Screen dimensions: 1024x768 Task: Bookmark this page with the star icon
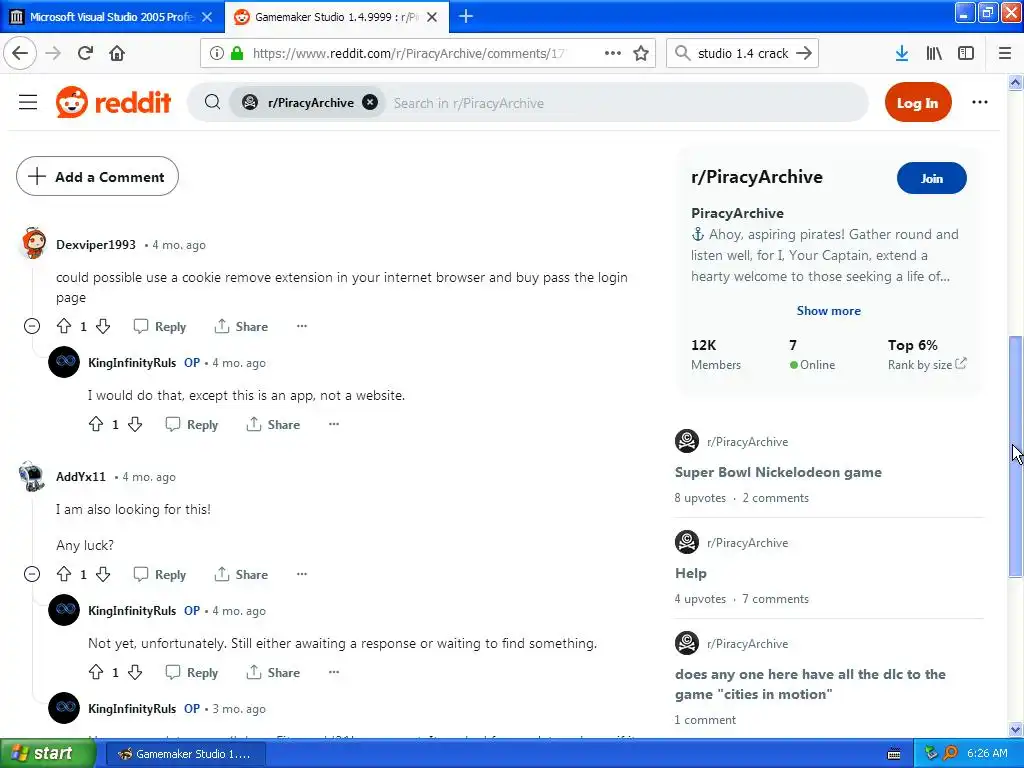[x=641, y=53]
